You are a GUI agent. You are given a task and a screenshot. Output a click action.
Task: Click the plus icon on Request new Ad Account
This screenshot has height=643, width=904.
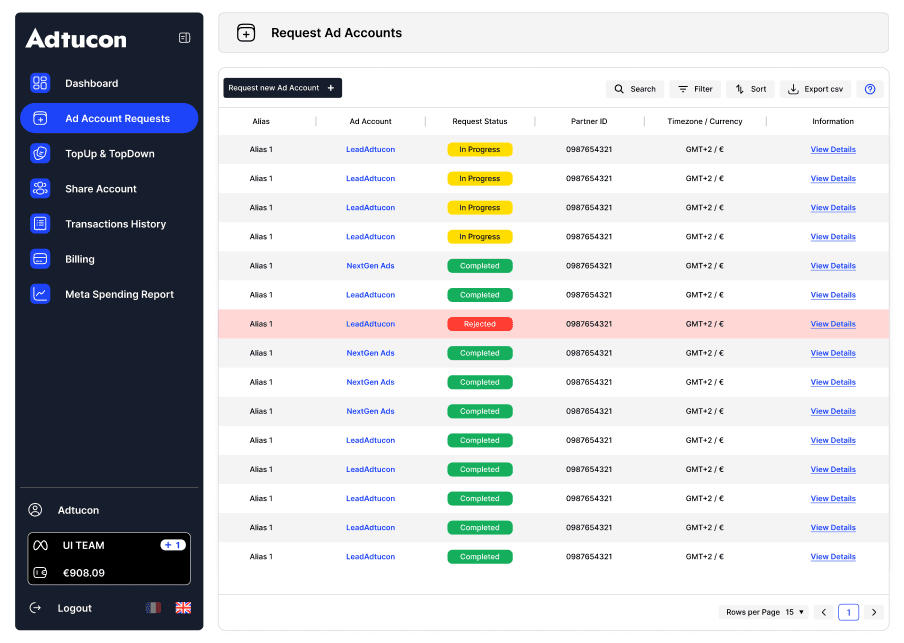tap(331, 88)
